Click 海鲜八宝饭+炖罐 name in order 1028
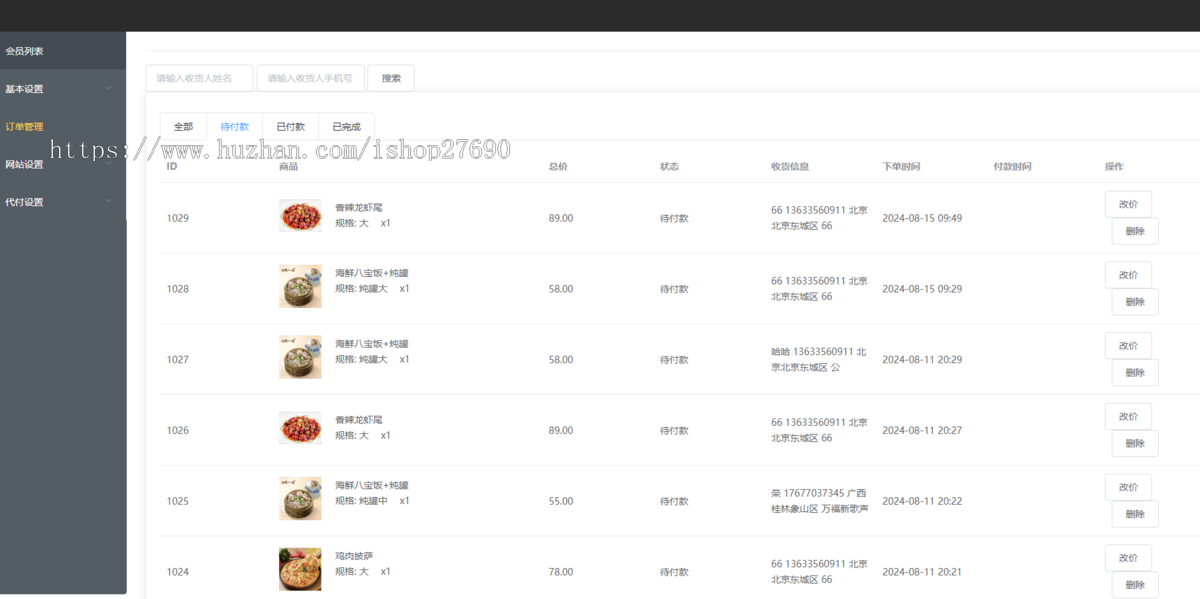 [x=372, y=273]
